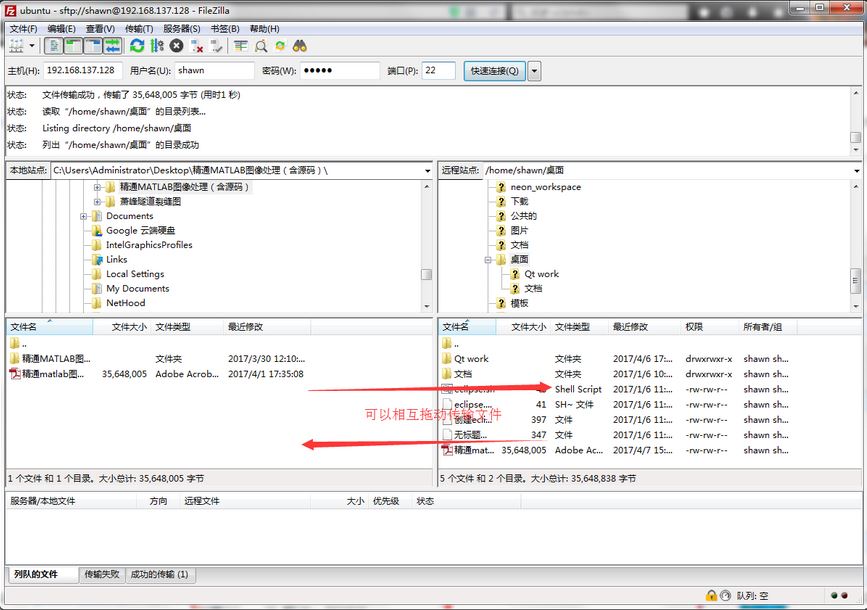Screen dimensions: 867x610
Task: Select the local 精通matlab PDF file icon
Action: click(x=15, y=374)
